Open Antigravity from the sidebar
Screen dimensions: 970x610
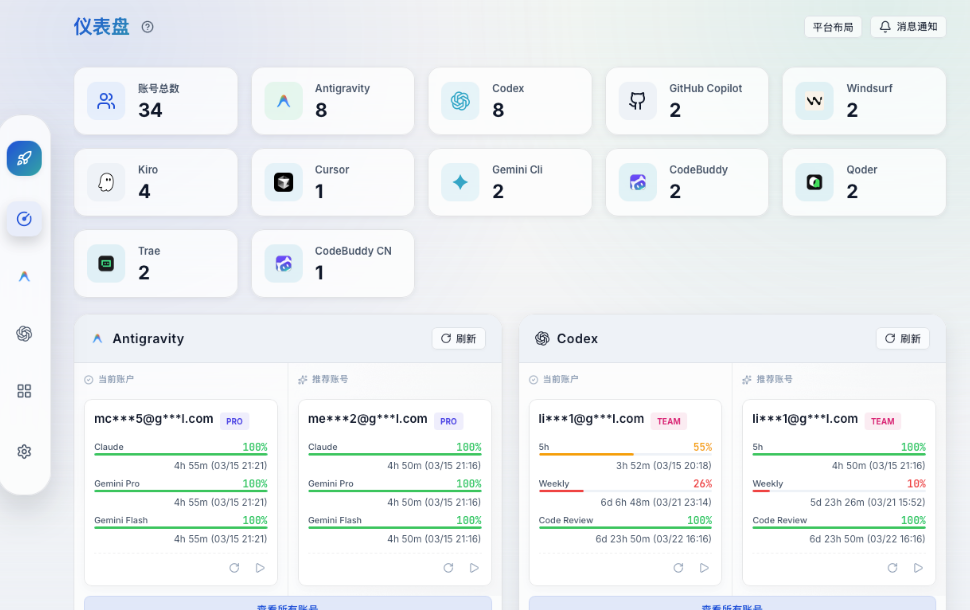[x=24, y=277]
